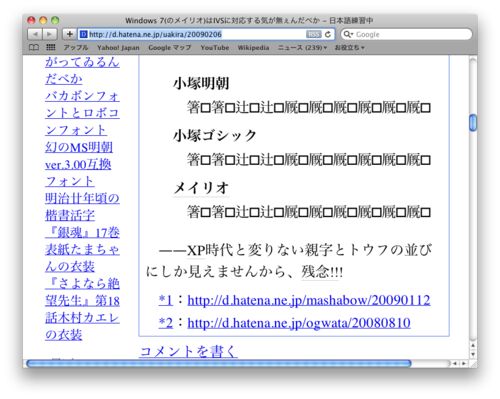Reload the page with the refresh icon
The height and width of the screenshot is (399, 500).
point(328,34)
